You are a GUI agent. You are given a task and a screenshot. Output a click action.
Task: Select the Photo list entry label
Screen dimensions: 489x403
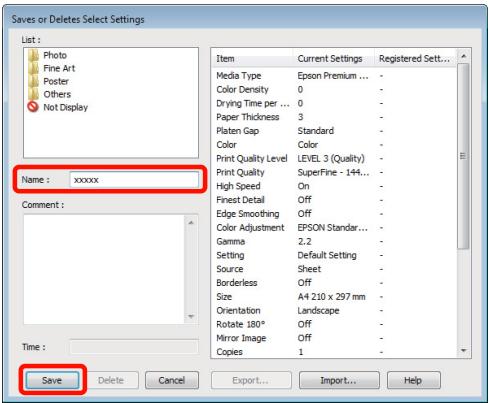coord(55,55)
